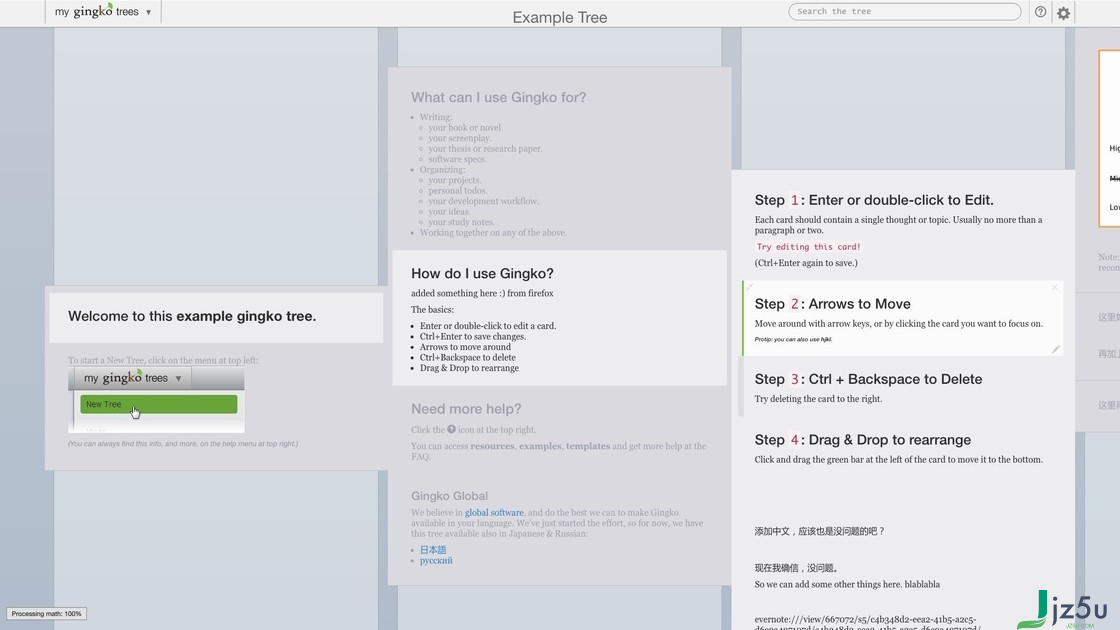Image resolution: width=1120 pixels, height=630 pixels.
Task: Click 'Protip: you can also use hjkl.' text
Action: click(x=794, y=339)
